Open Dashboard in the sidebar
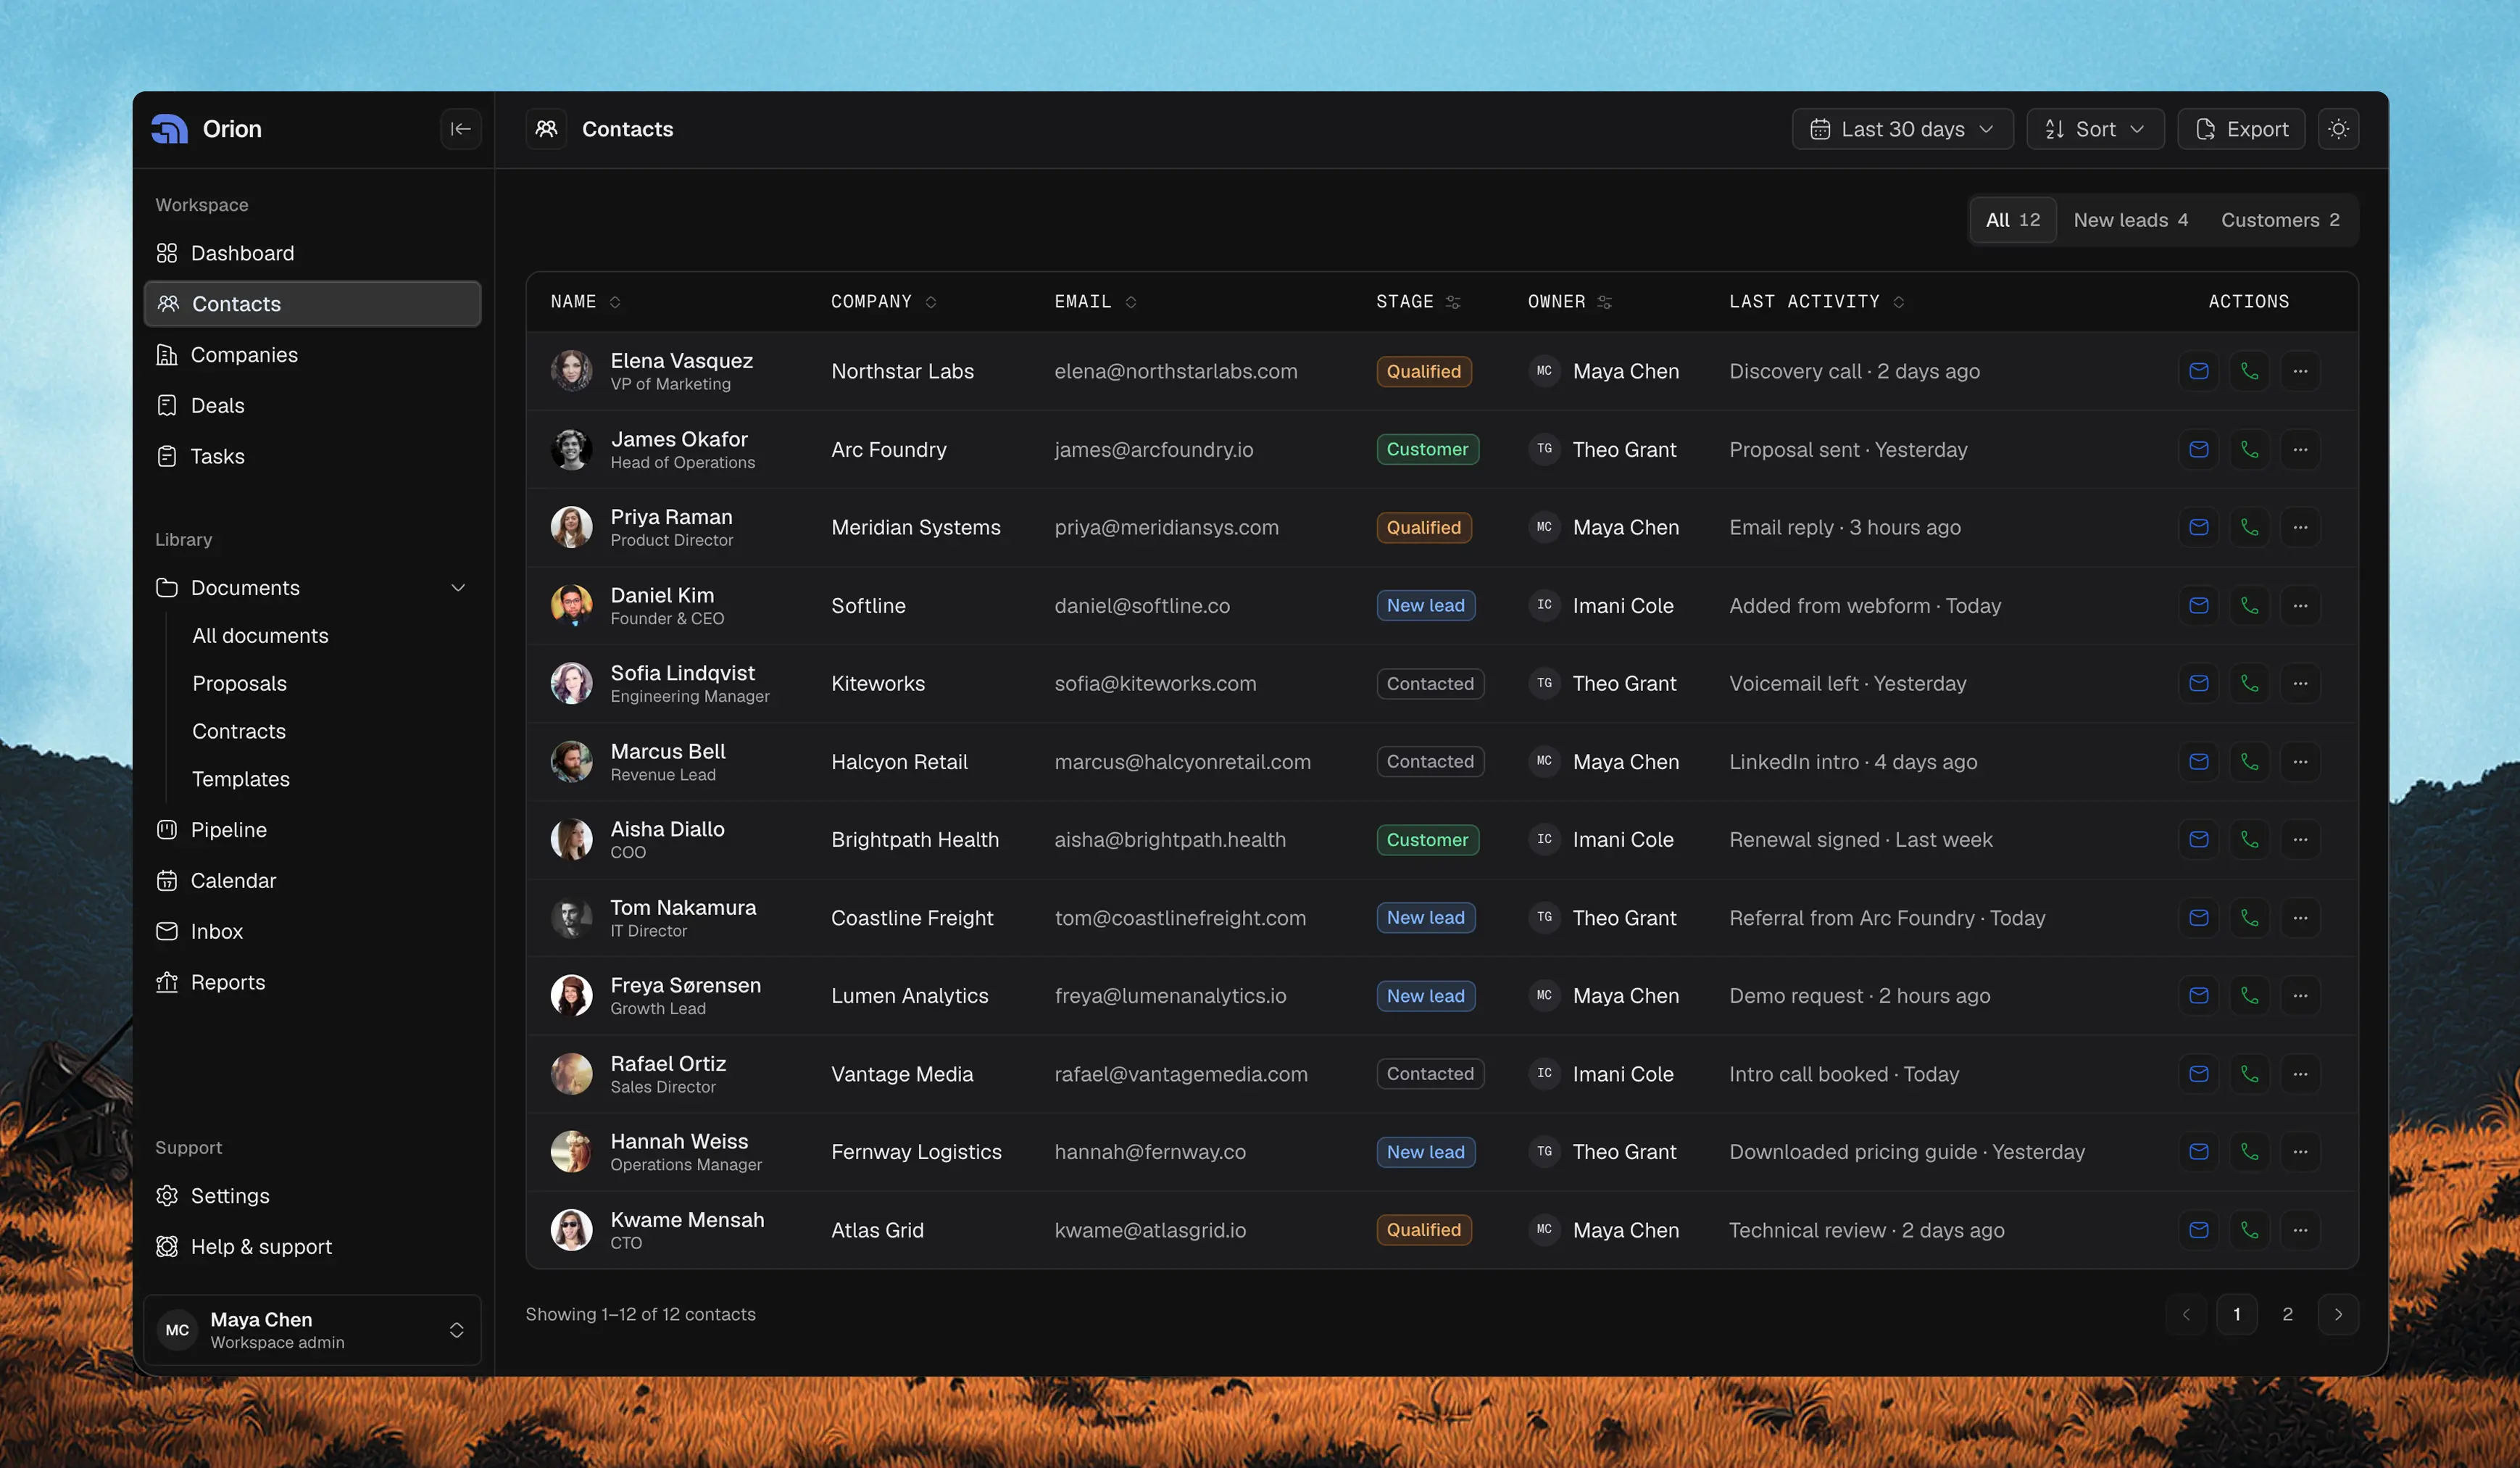The image size is (2520, 1468). (312, 253)
